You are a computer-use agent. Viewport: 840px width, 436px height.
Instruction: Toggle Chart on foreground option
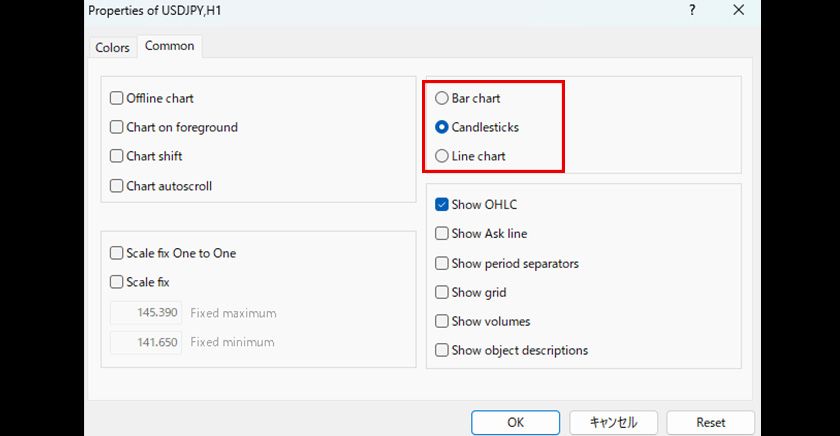[117, 128]
